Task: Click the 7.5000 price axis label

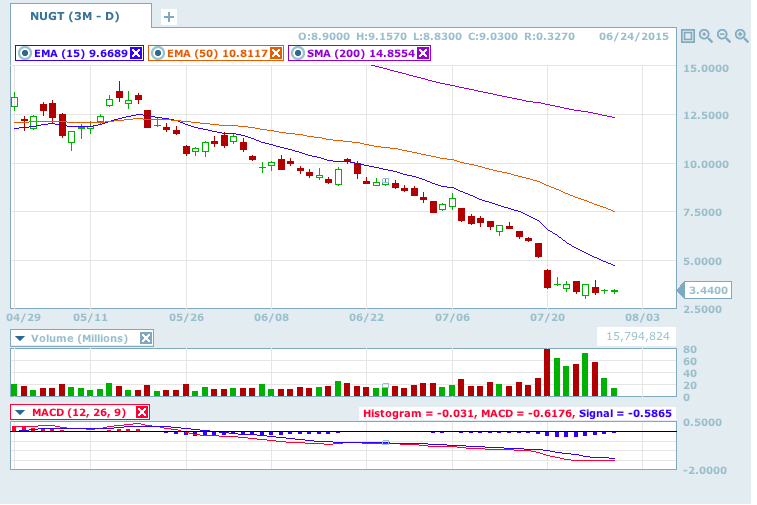Action: click(x=702, y=212)
